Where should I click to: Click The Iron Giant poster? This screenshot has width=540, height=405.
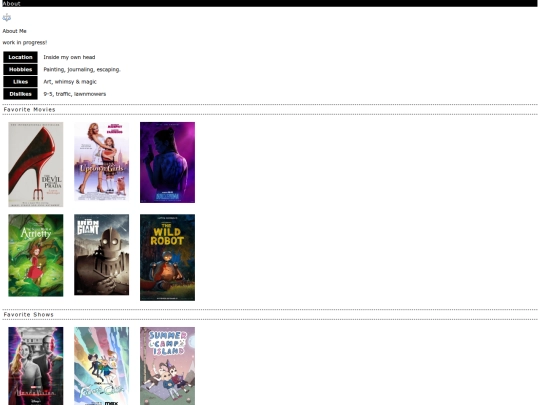pyautogui.click(x=102, y=255)
